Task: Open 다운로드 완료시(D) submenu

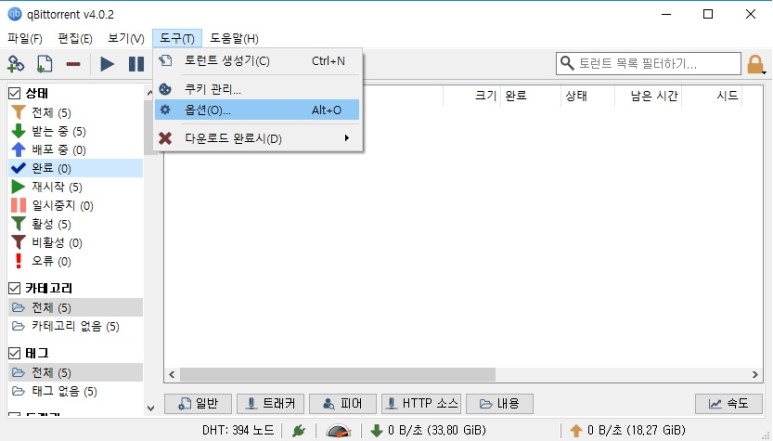Action: tap(257, 138)
